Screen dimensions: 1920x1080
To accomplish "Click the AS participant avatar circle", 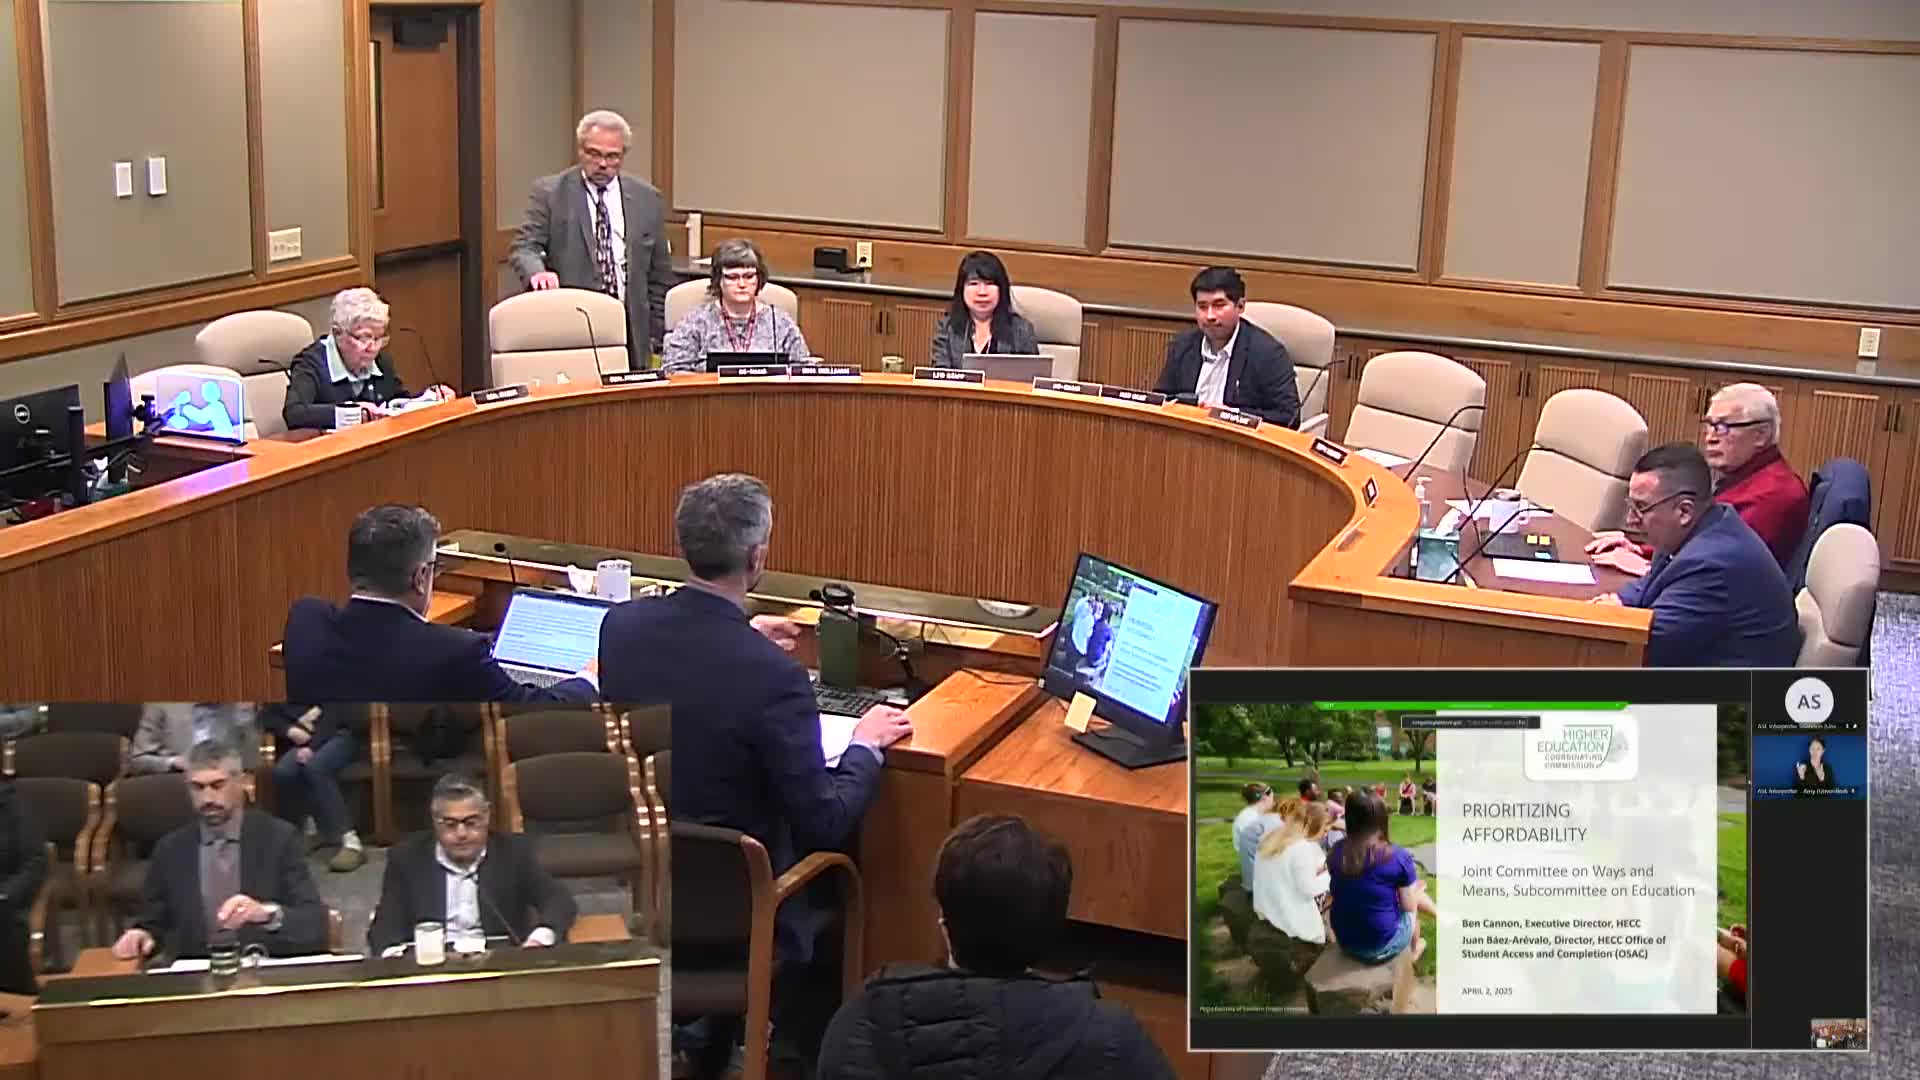I will [x=1809, y=700].
